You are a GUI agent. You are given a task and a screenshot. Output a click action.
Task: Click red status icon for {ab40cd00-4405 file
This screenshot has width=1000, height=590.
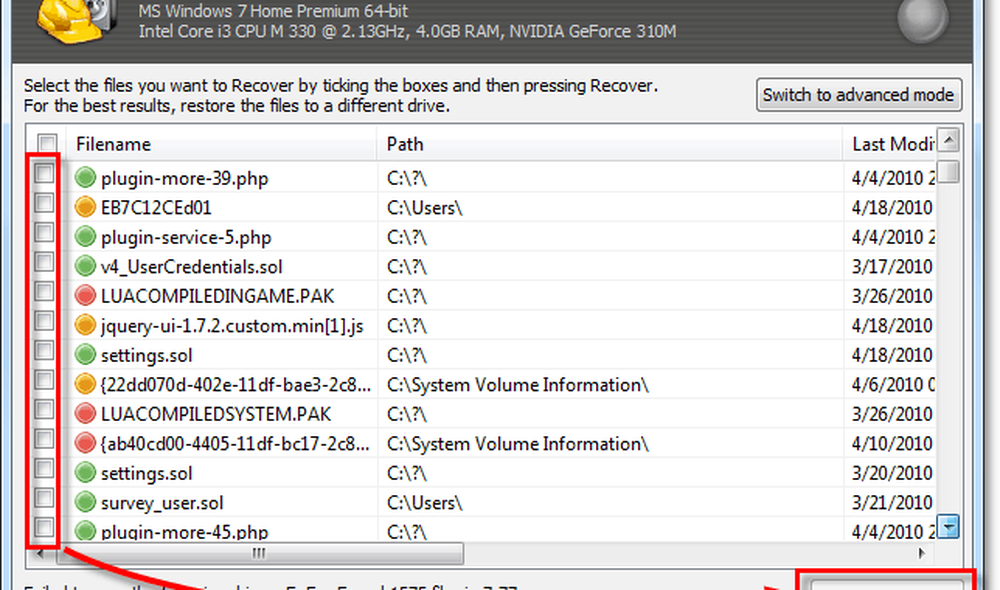[85, 443]
